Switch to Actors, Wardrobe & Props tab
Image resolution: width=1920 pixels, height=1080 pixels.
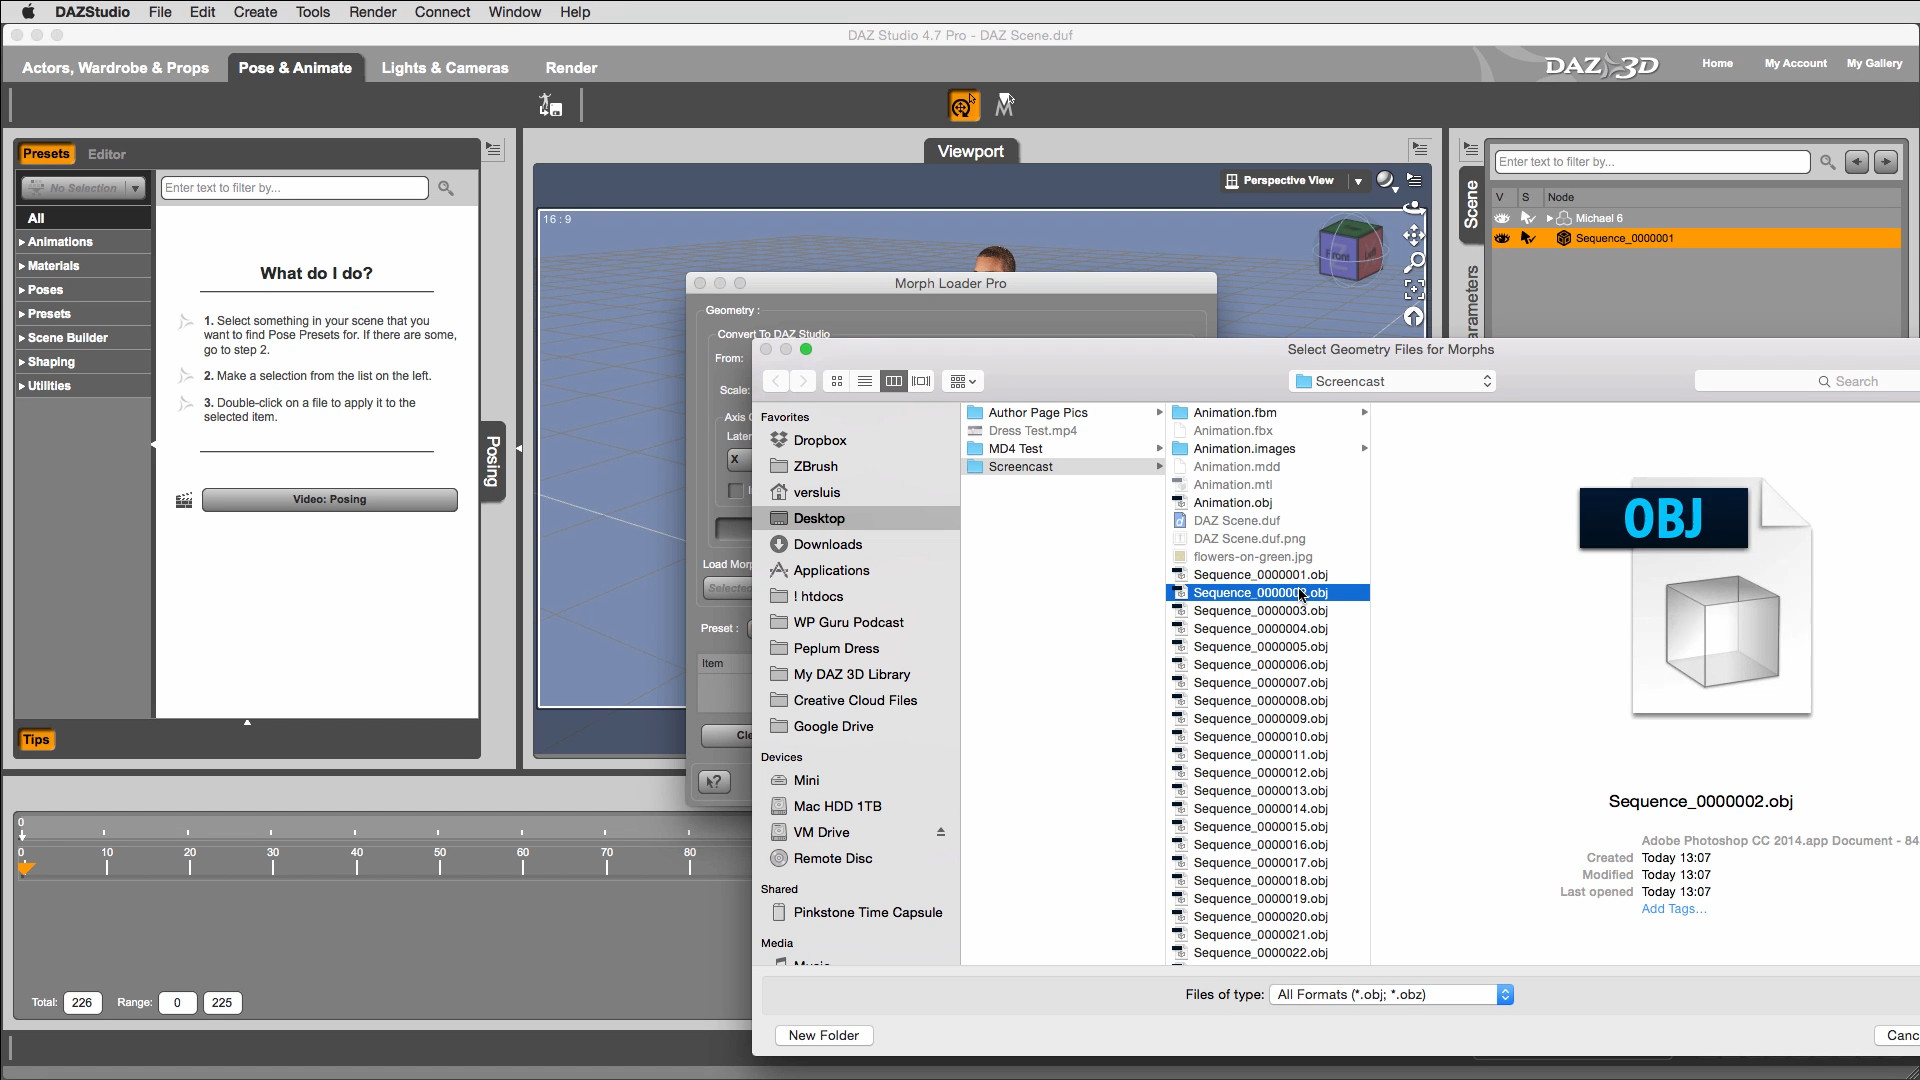coord(116,68)
